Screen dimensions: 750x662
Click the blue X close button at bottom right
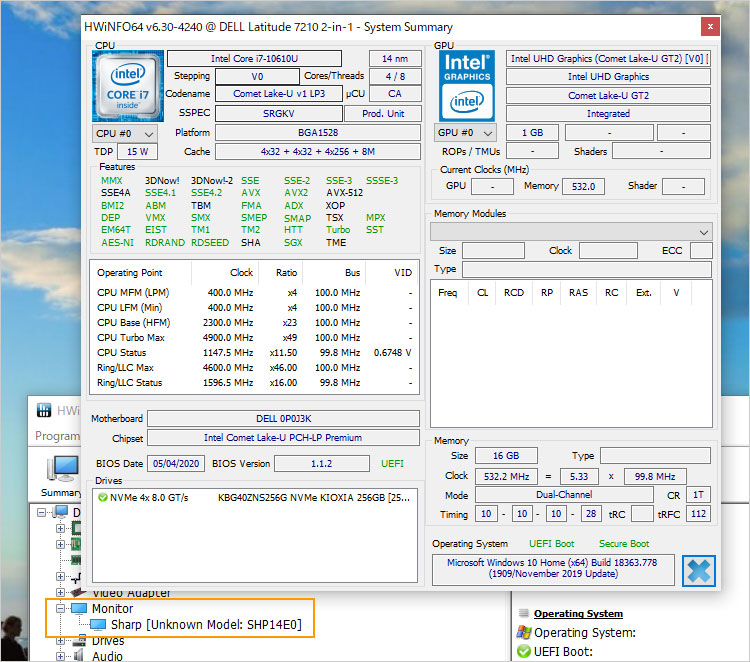point(699,571)
